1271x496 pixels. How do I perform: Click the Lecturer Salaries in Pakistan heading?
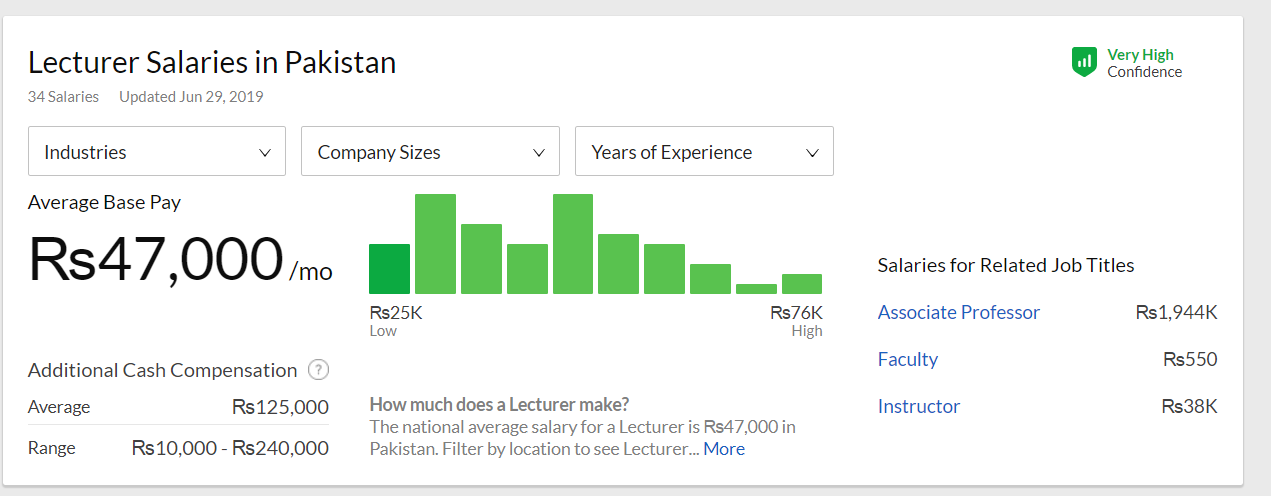click(212, 63)
